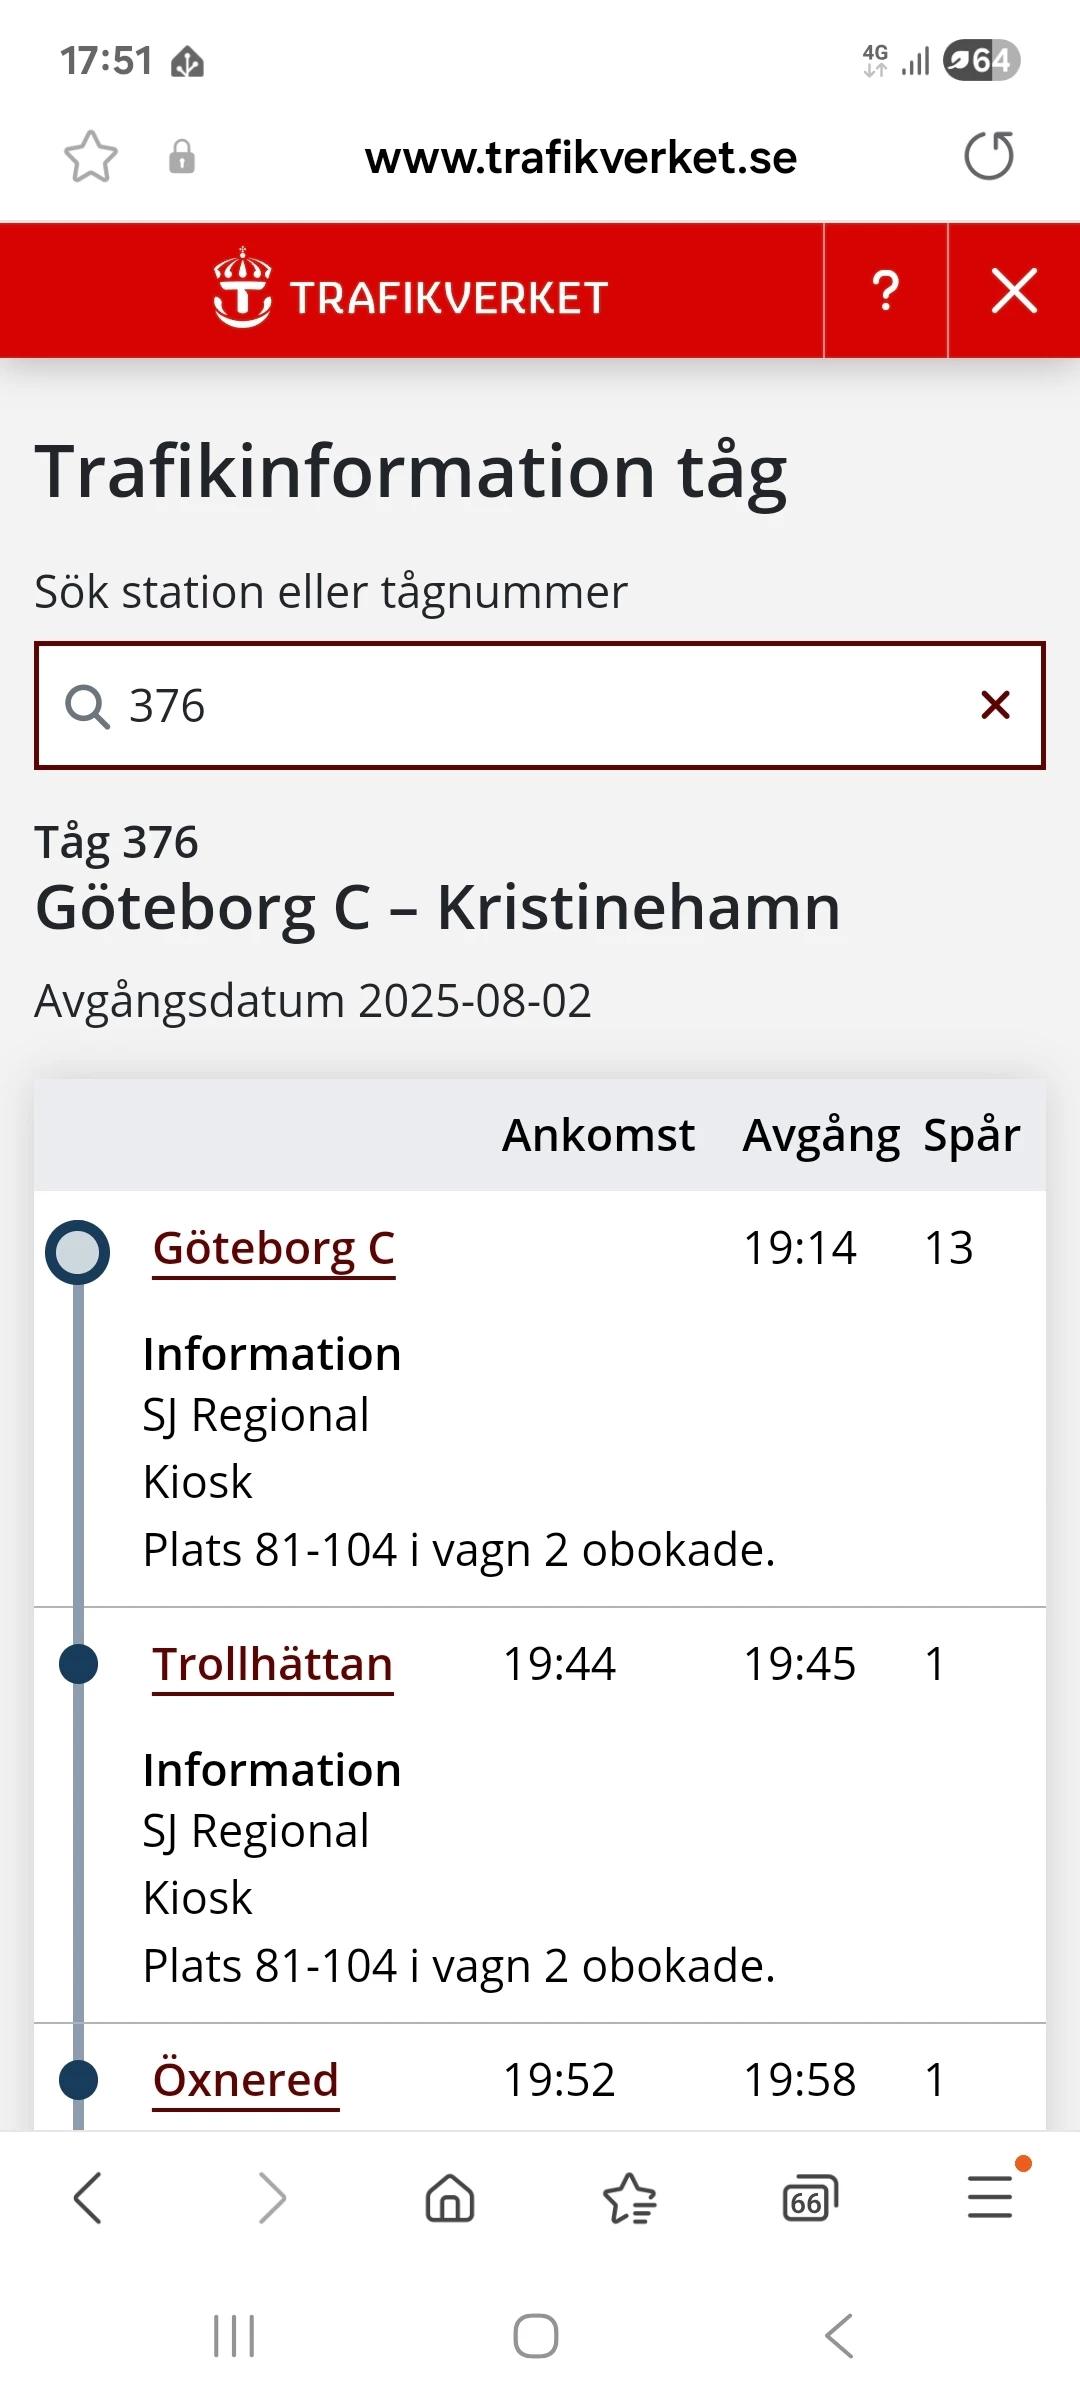This screenshot has height=2400, width=1080.
Task: Open the Trollhättan station link
Action: point(272,1664)
